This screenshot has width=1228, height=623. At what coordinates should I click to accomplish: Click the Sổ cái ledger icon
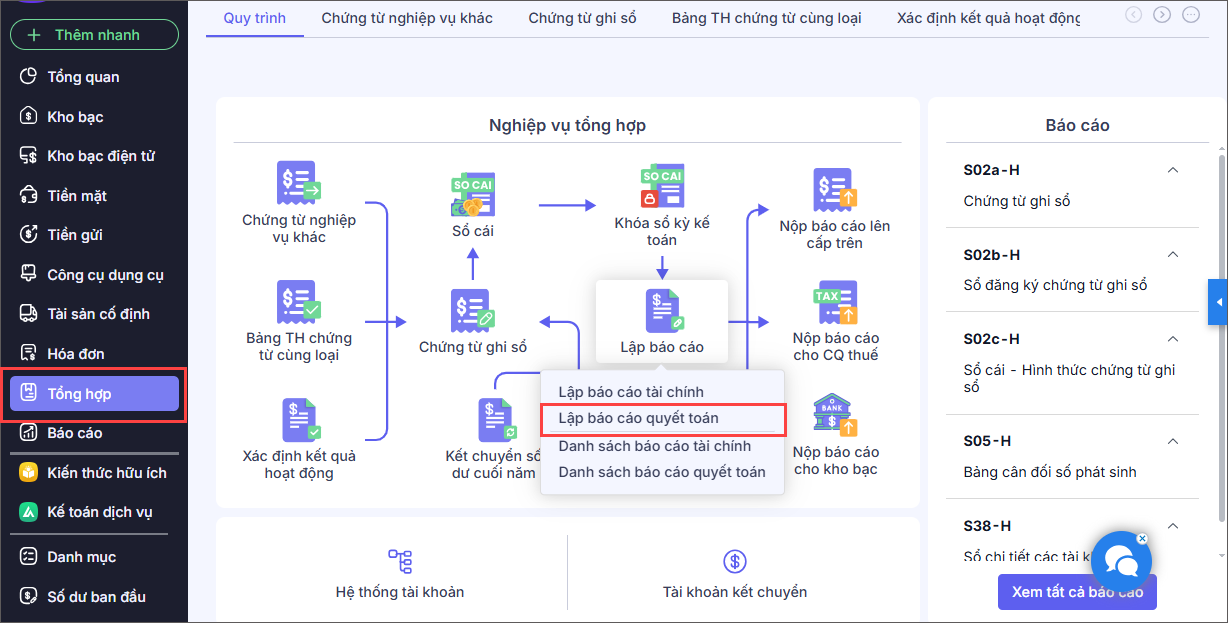(x=473, y=195)
